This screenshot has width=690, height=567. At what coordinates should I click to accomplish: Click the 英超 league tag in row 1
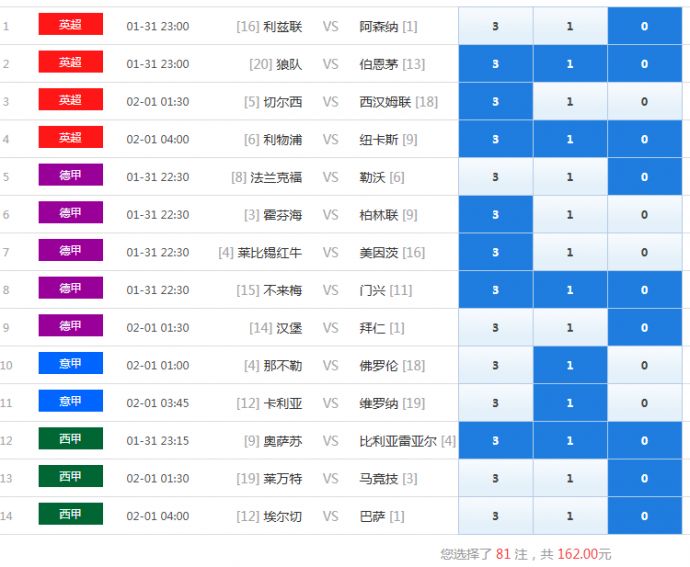70,25
